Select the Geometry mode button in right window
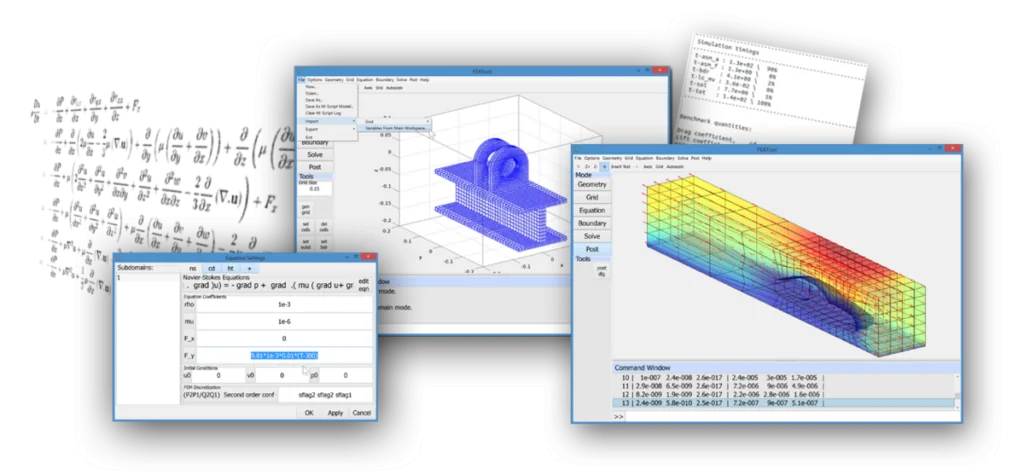The image size is (1024, 475). (x=592, y=184)
